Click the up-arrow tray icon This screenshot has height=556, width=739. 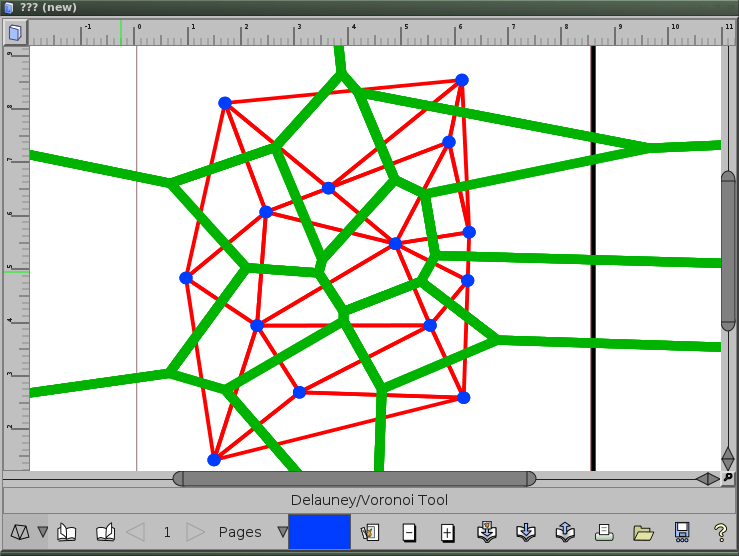click(564, 532)
